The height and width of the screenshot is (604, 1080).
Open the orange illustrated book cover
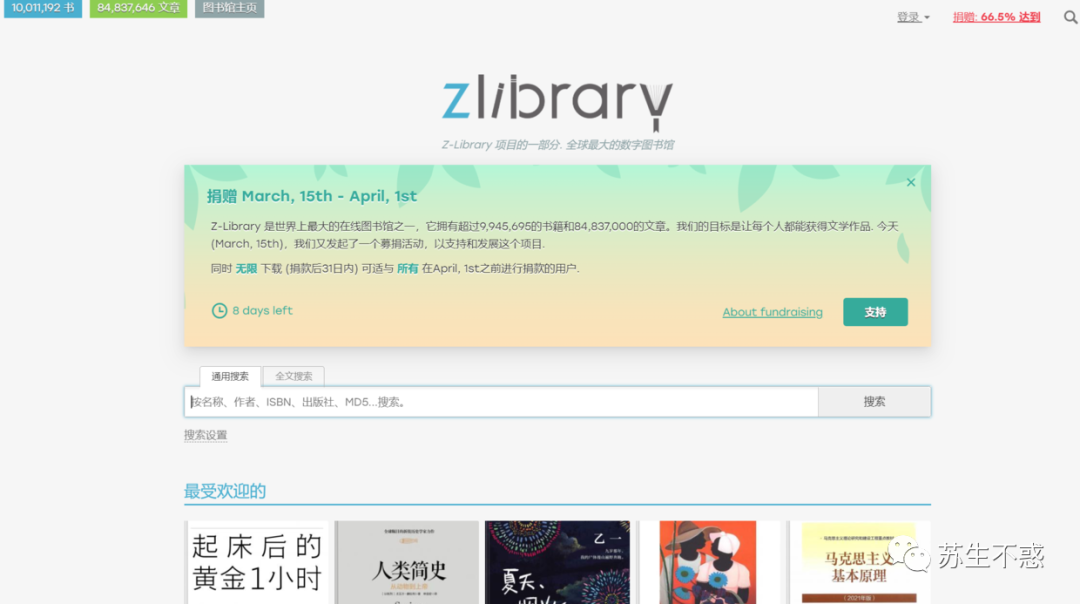[x=707, y=562]
